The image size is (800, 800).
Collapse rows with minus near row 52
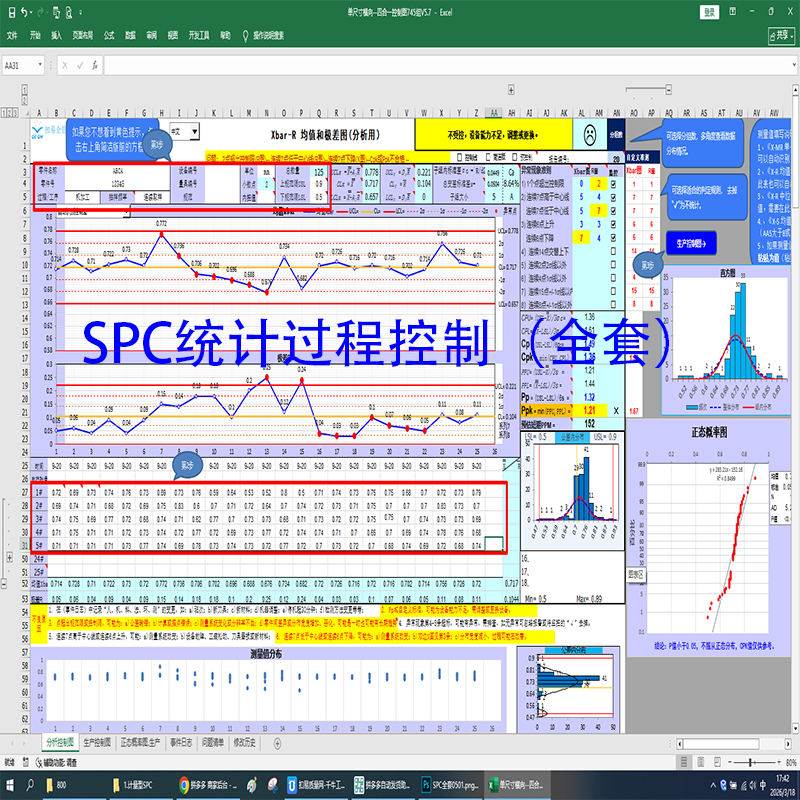tap(4, 583)
